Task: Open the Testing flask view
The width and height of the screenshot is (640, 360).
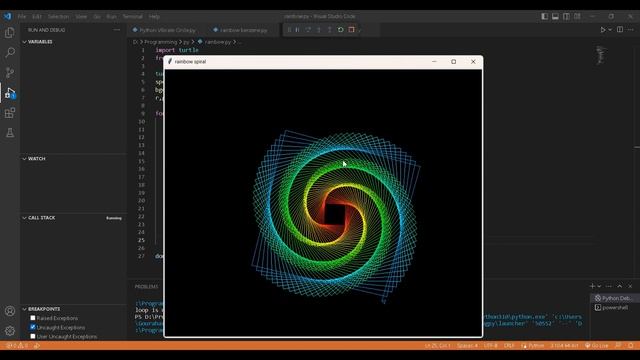Action: pos(10,133)
